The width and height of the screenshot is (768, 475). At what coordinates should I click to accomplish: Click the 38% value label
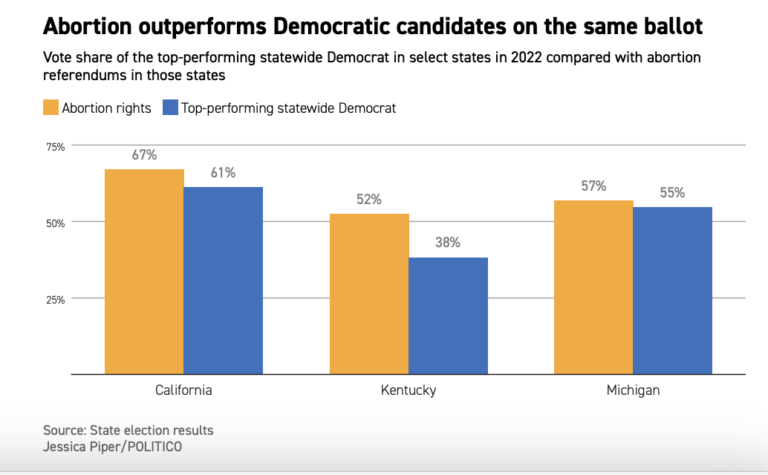(448, 243)
